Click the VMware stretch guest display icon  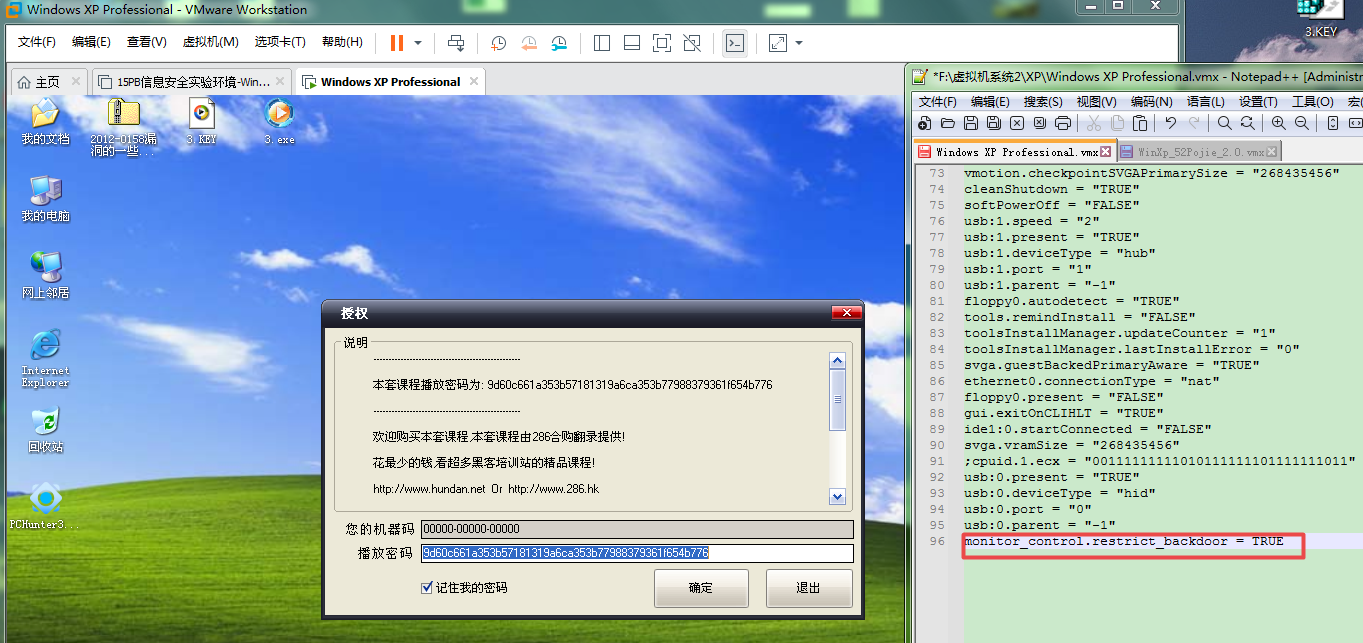778,43
